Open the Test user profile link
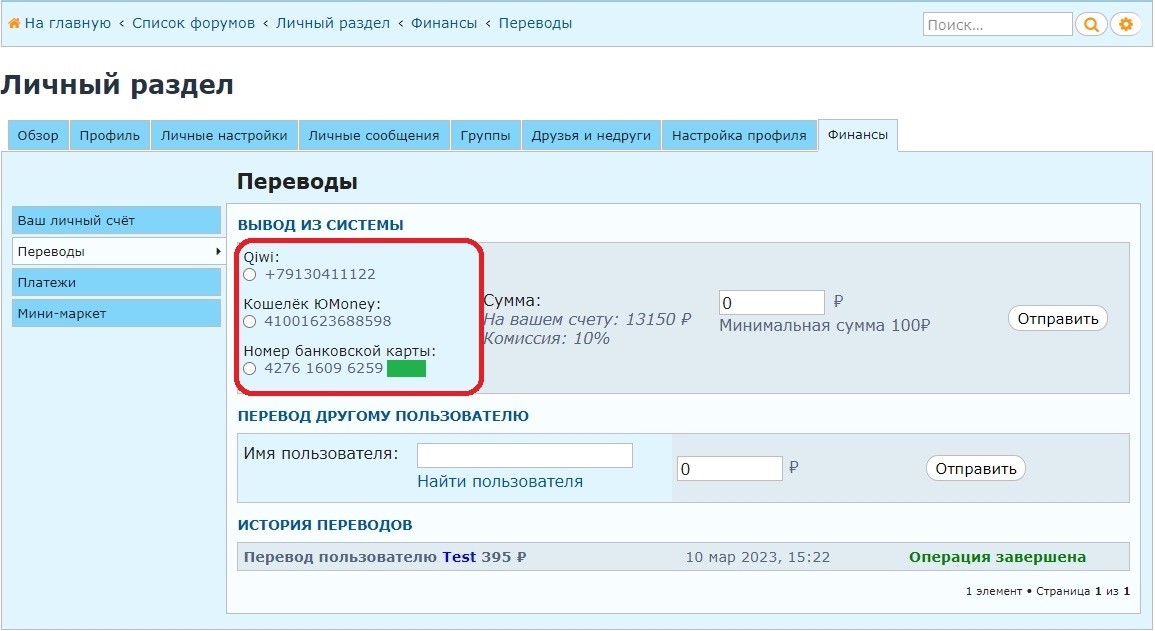The height and width of the screenshot is (631, 1155). tap(459, 557)
